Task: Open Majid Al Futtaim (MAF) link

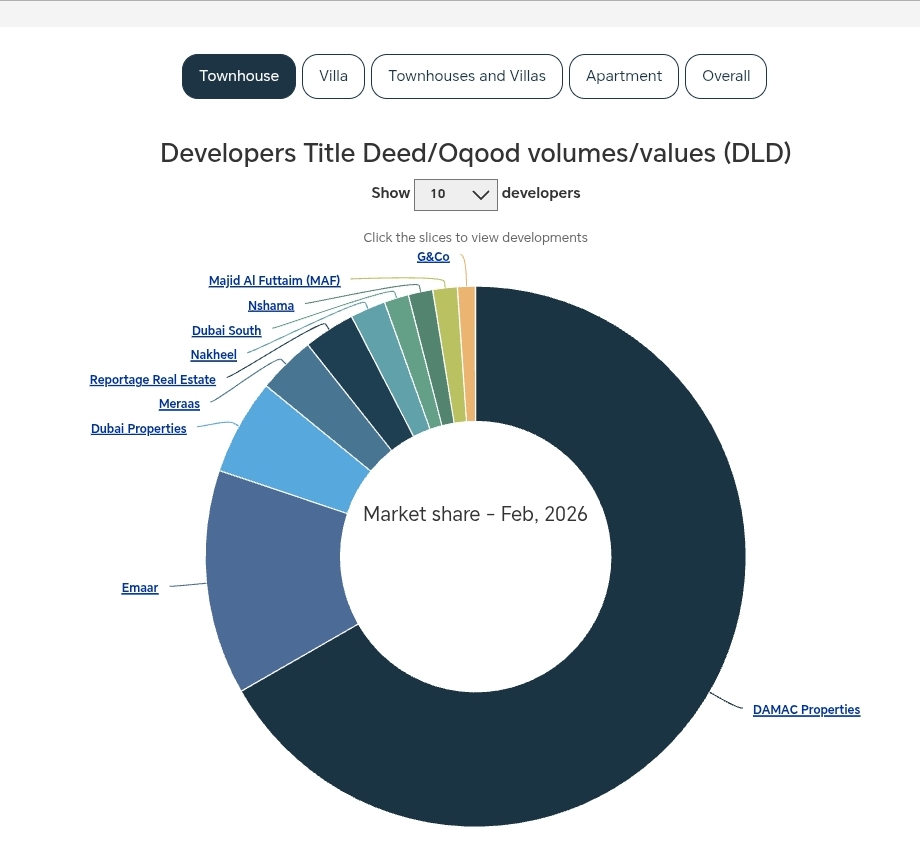Action: click(x=275, y=281)
